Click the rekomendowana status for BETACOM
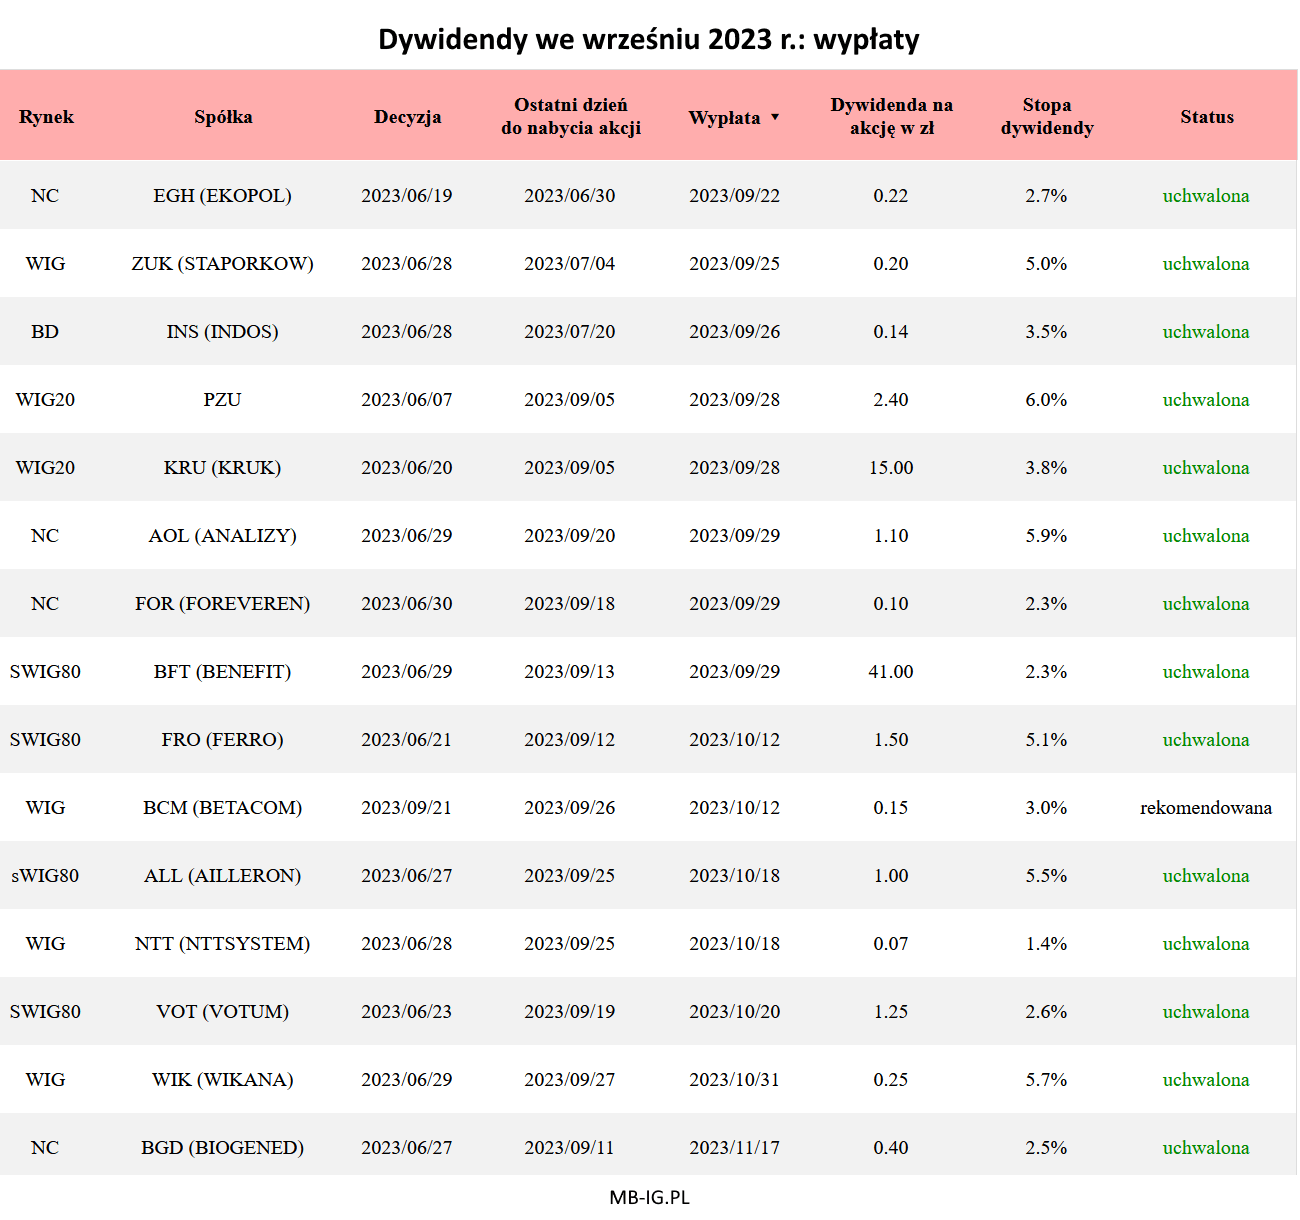This screenshot has height=1220, width=1300. pos(1205,808)
